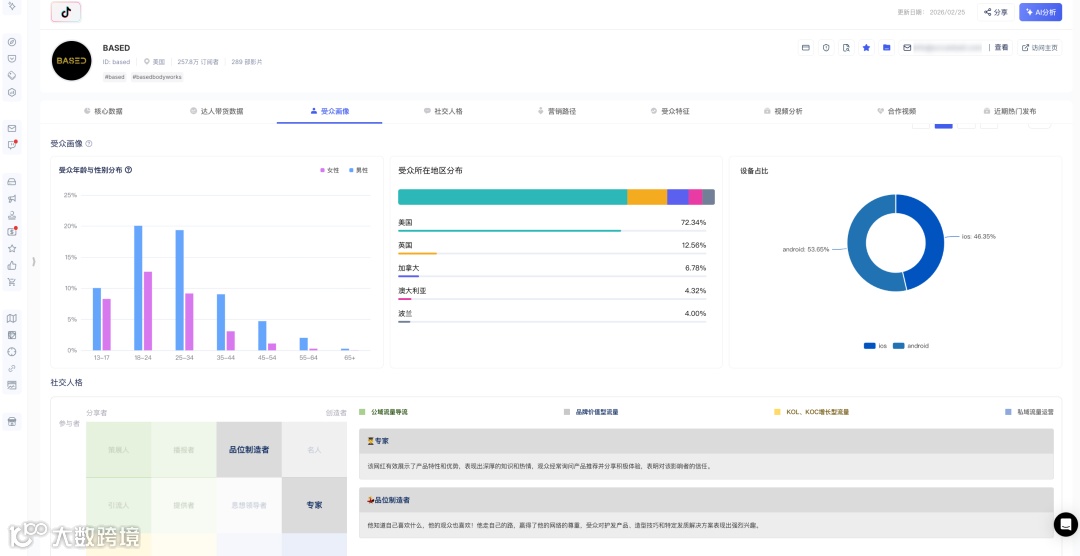Click the 分享 share button
Screen dimensions: 1080x556
pyautogui.click(x=995, y=12)
